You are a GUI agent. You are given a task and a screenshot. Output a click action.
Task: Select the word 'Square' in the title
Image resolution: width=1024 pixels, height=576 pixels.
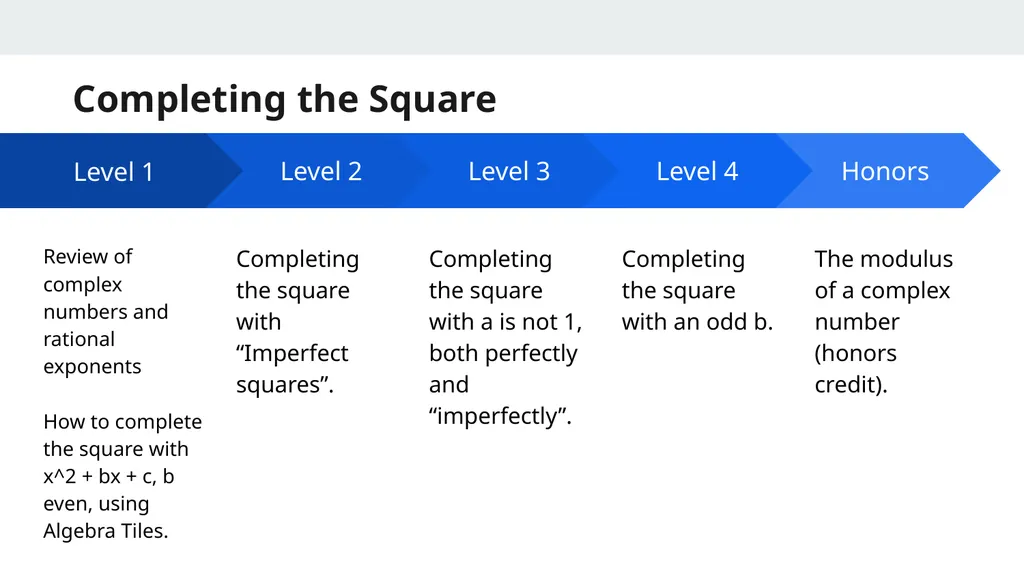coord(432,99)
